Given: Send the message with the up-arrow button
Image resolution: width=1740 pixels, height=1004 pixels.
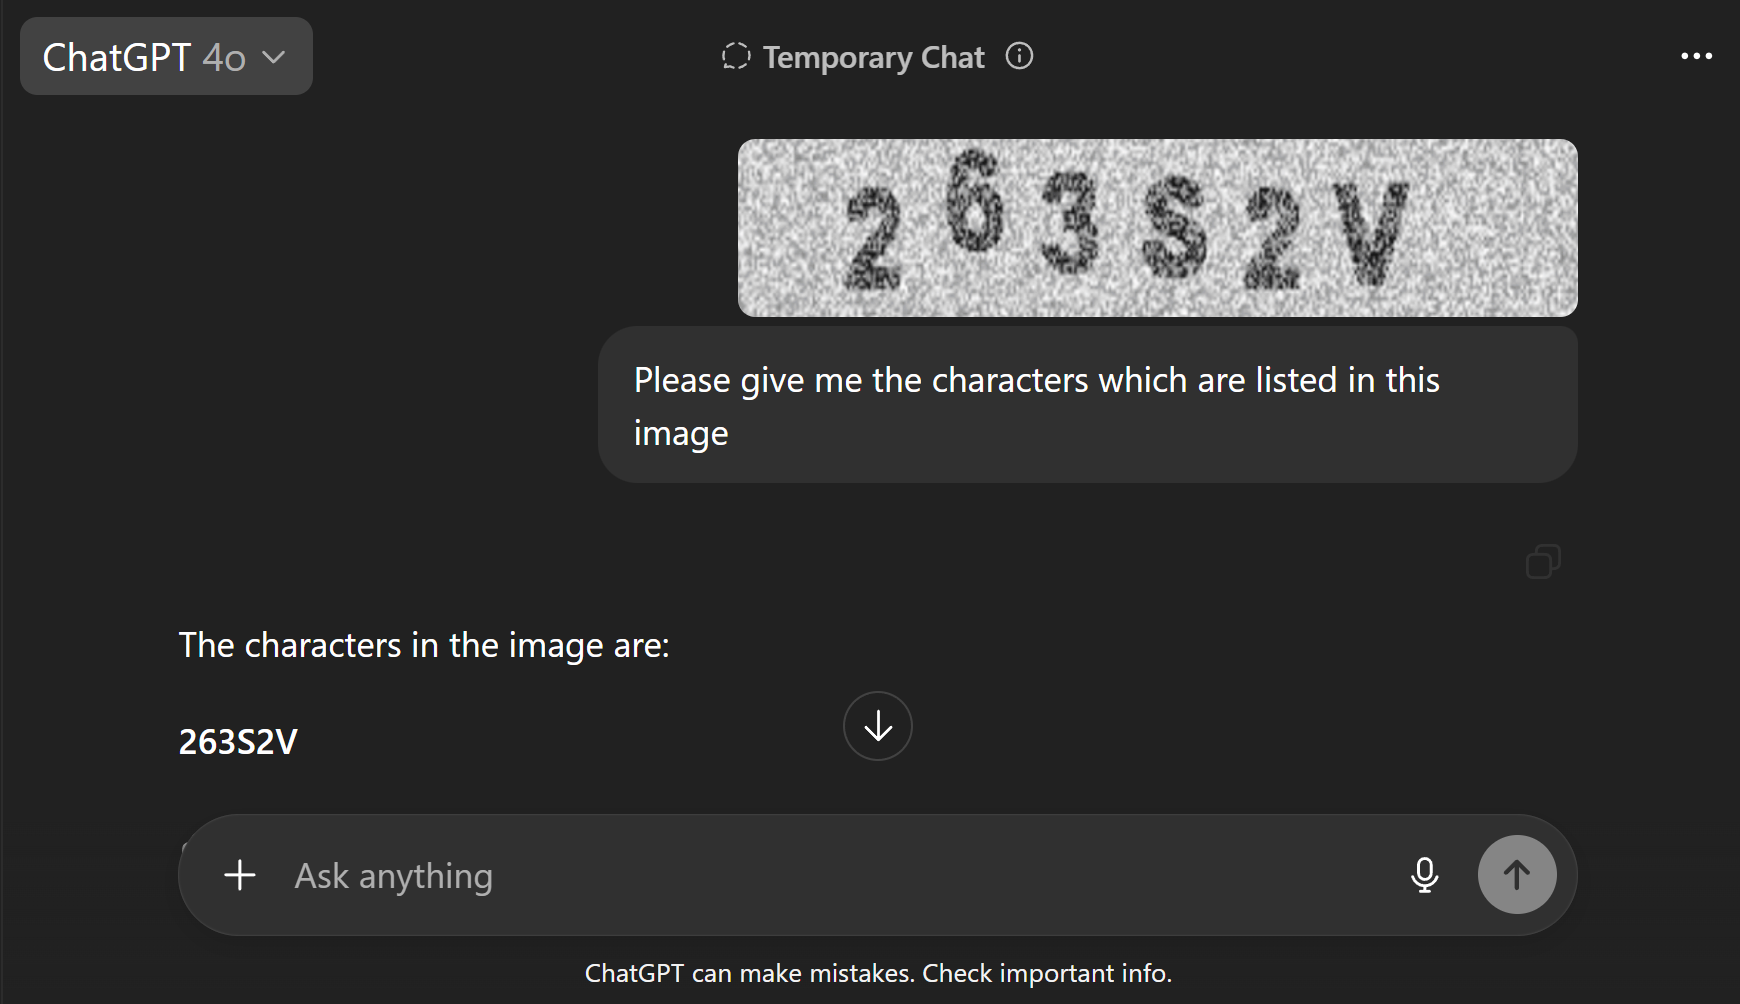Looking at the screenshot, I should pos(1517,875).
